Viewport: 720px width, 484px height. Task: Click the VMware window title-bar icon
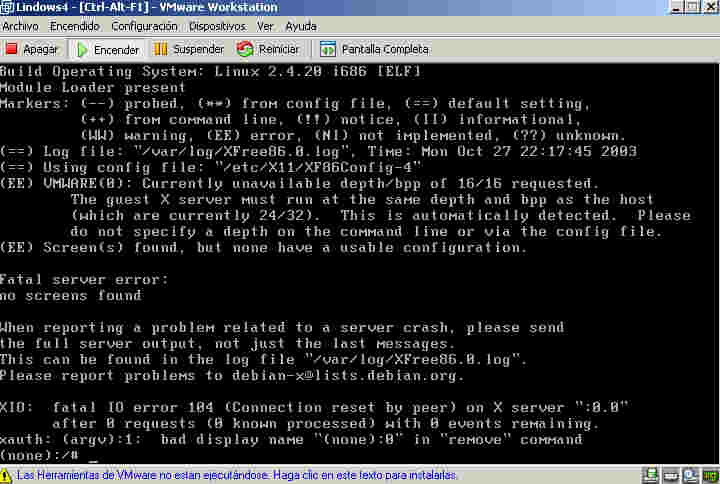tap(7, 7)
